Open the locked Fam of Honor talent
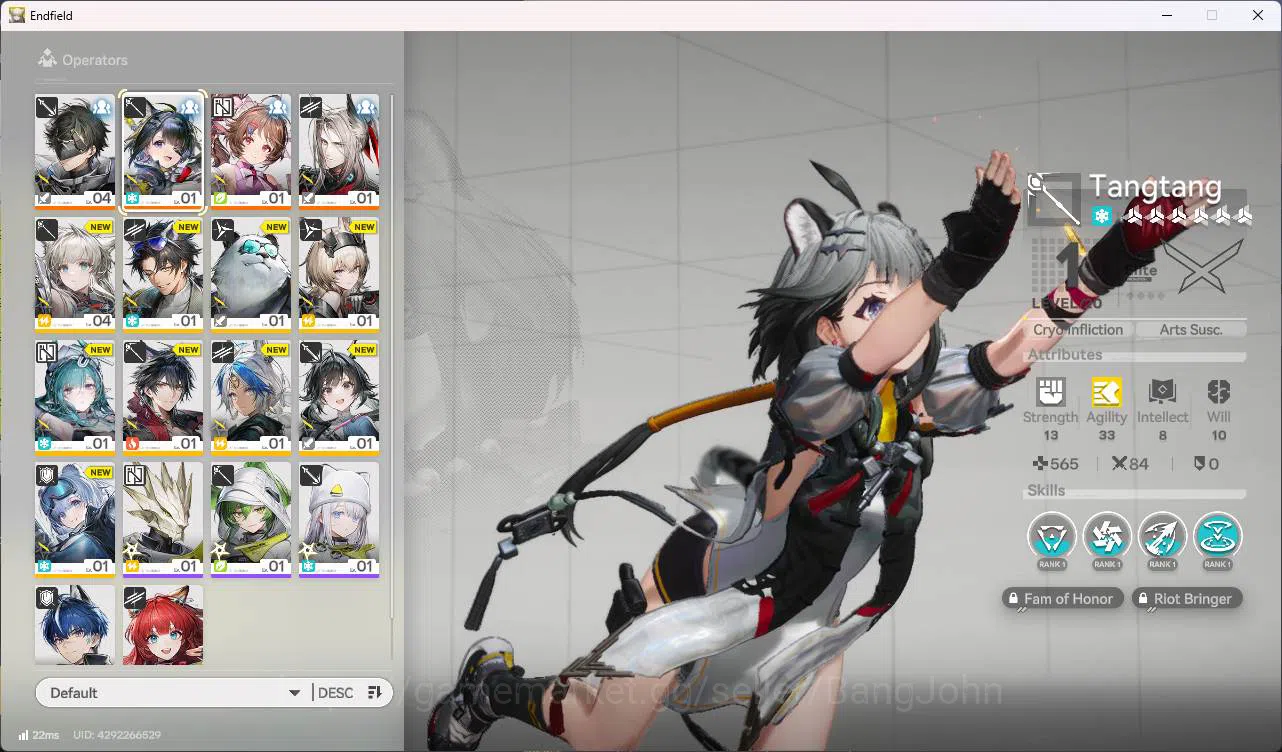The image size is (1282, 752). 1061,599
